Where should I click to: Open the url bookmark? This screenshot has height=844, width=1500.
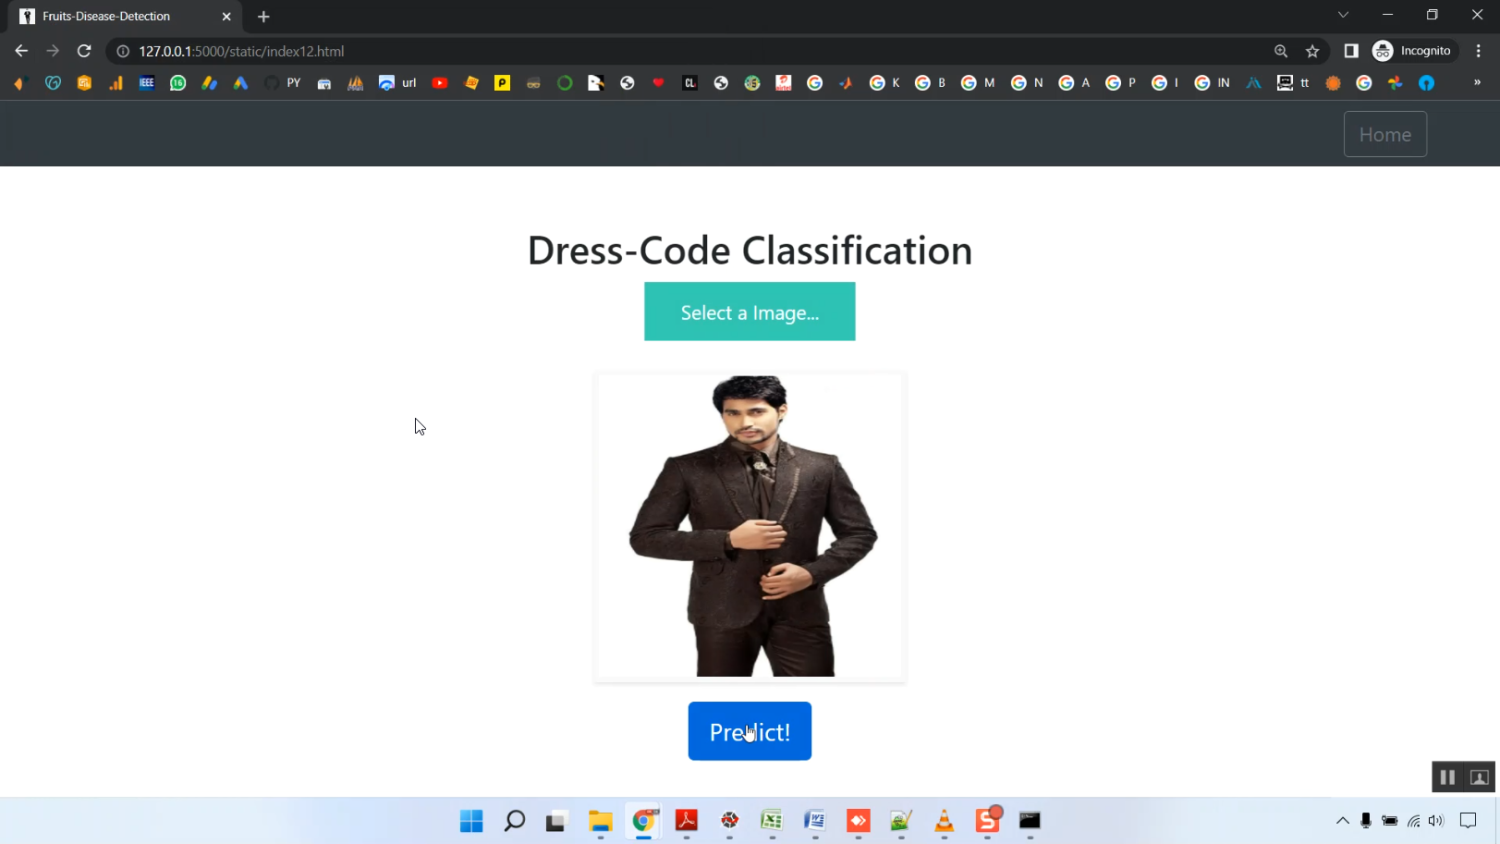(398, 83)
